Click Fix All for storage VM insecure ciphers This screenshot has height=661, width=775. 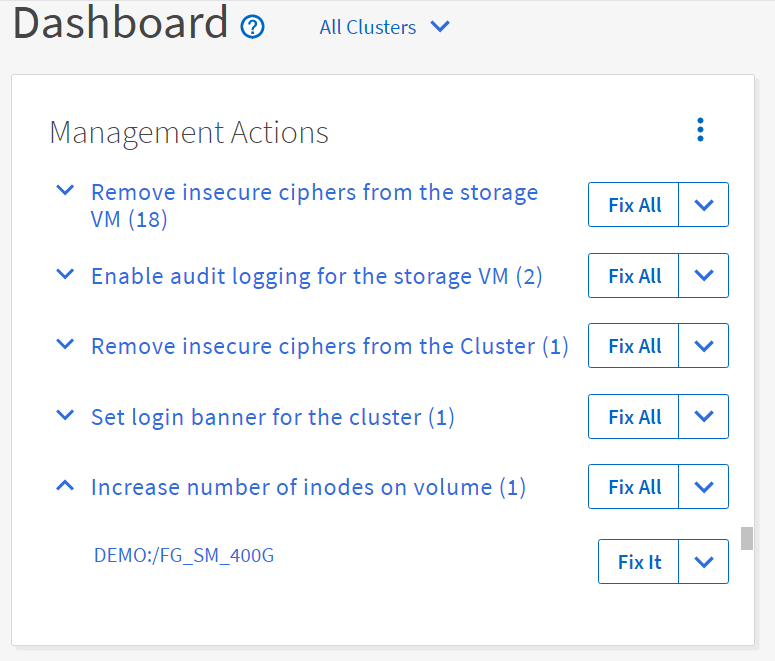(634, 205)
